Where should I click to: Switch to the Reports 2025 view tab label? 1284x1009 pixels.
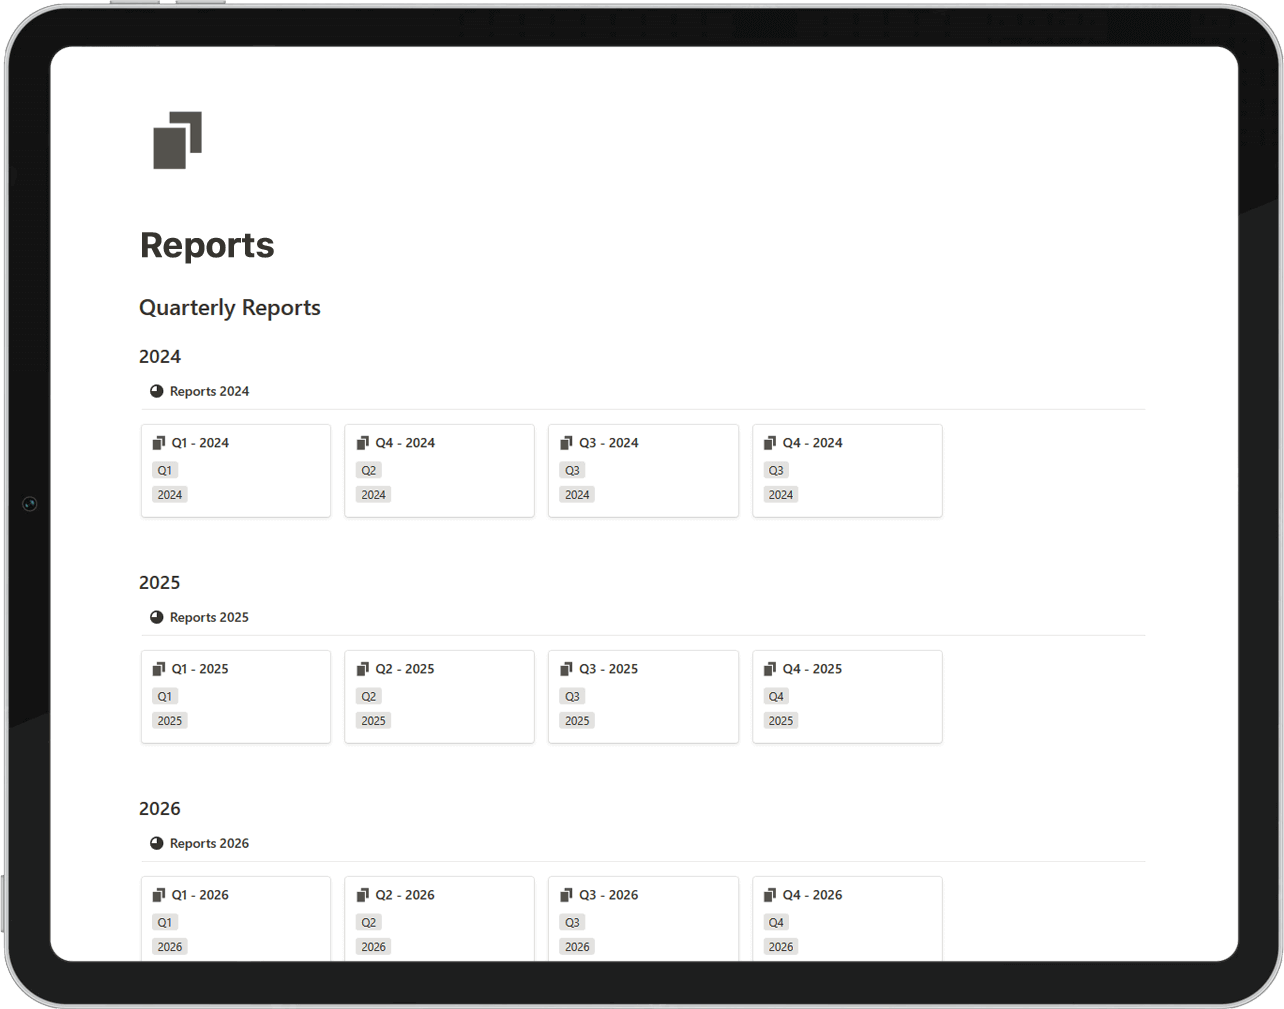pos(209,617)
